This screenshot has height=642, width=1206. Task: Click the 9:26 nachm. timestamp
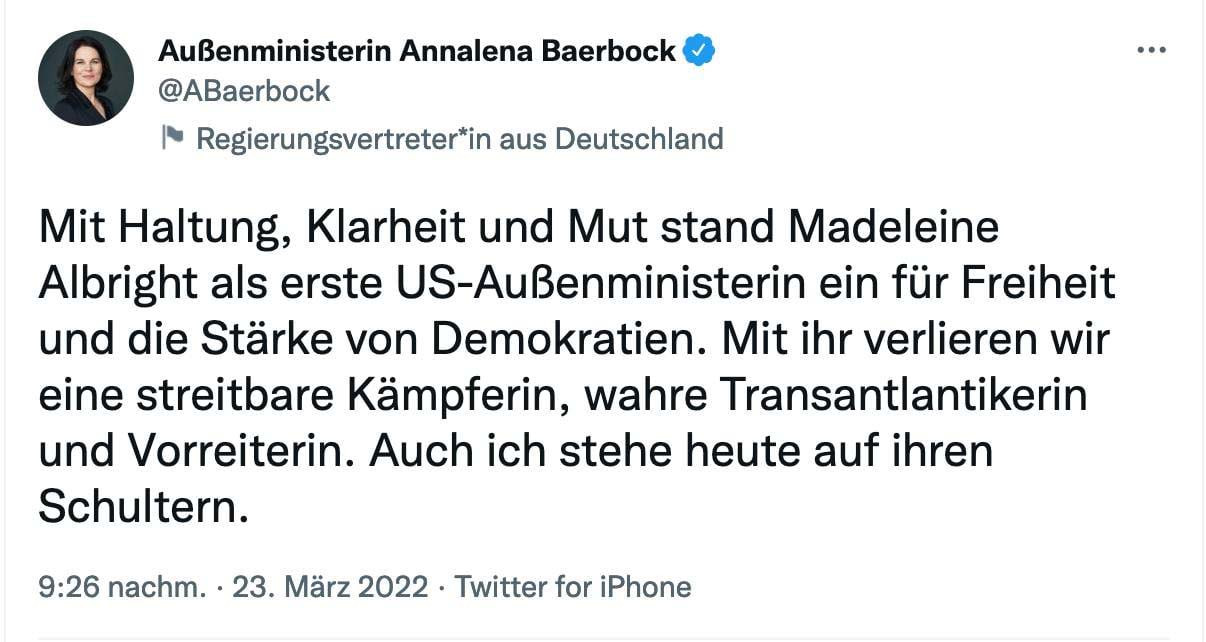click(123, 586)
